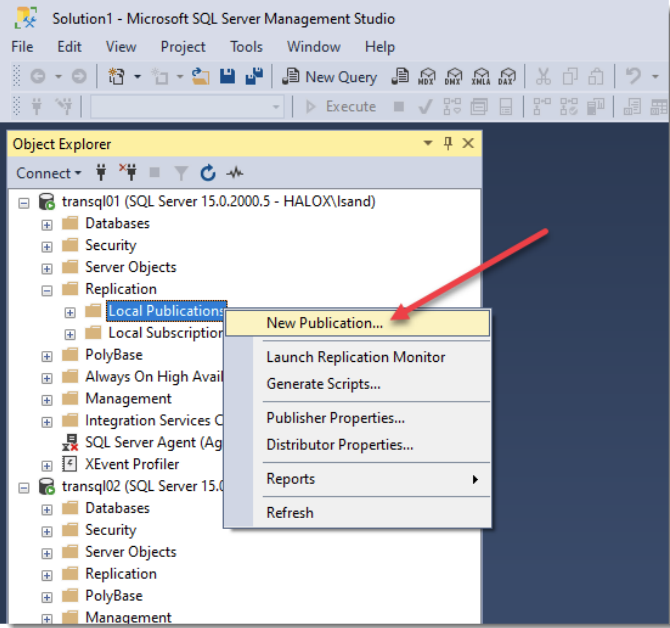The width and height of the screenshot is (670, 628).
Task: Click the DMX query icon
Action: click(x=453, y=77)
